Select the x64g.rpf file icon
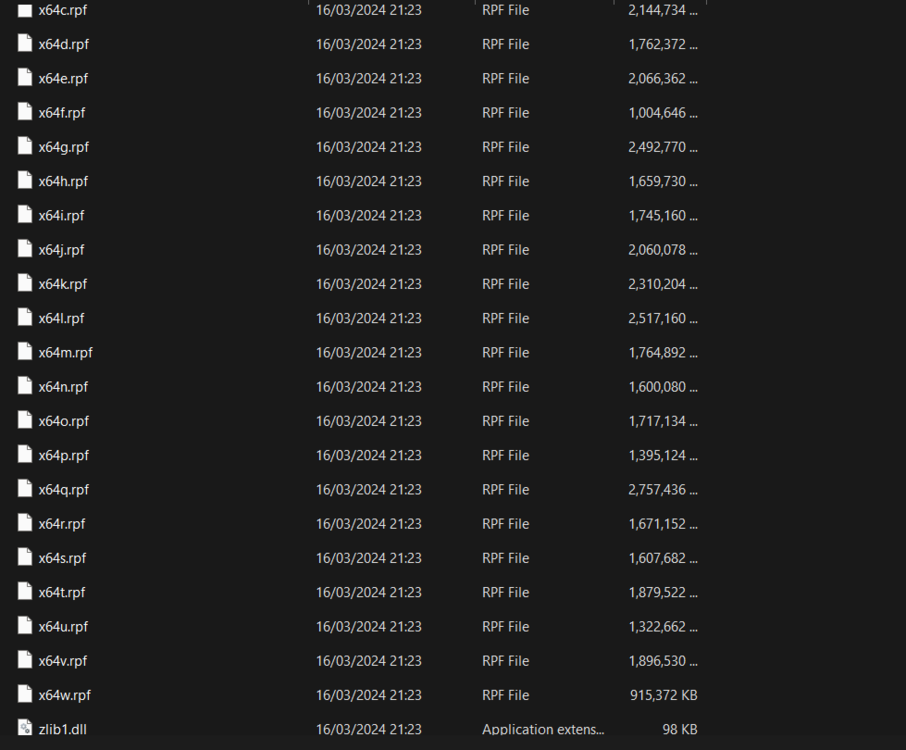This screenshot has height=750, width=906. tap(26, 147)
